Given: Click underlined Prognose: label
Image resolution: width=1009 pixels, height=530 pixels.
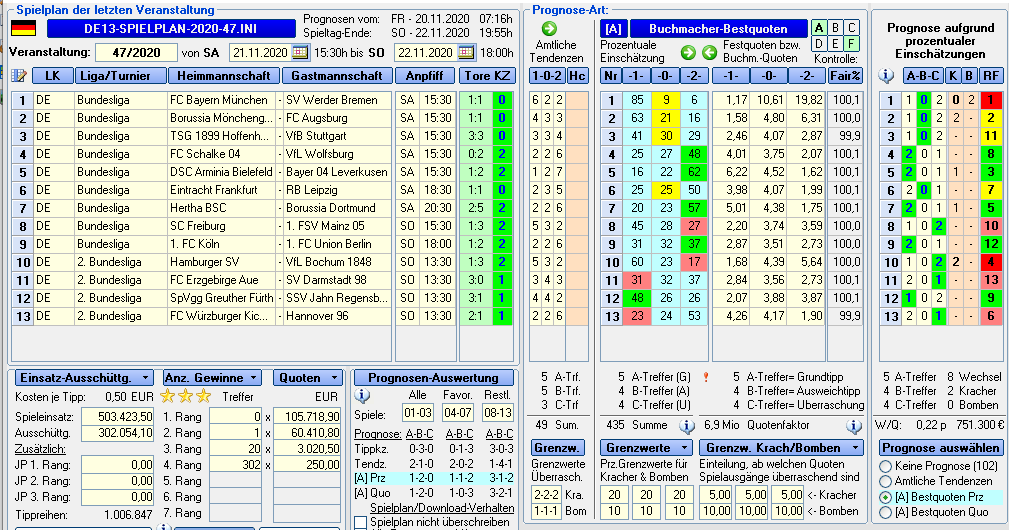Looking at the screenshot, I should 378,434.
